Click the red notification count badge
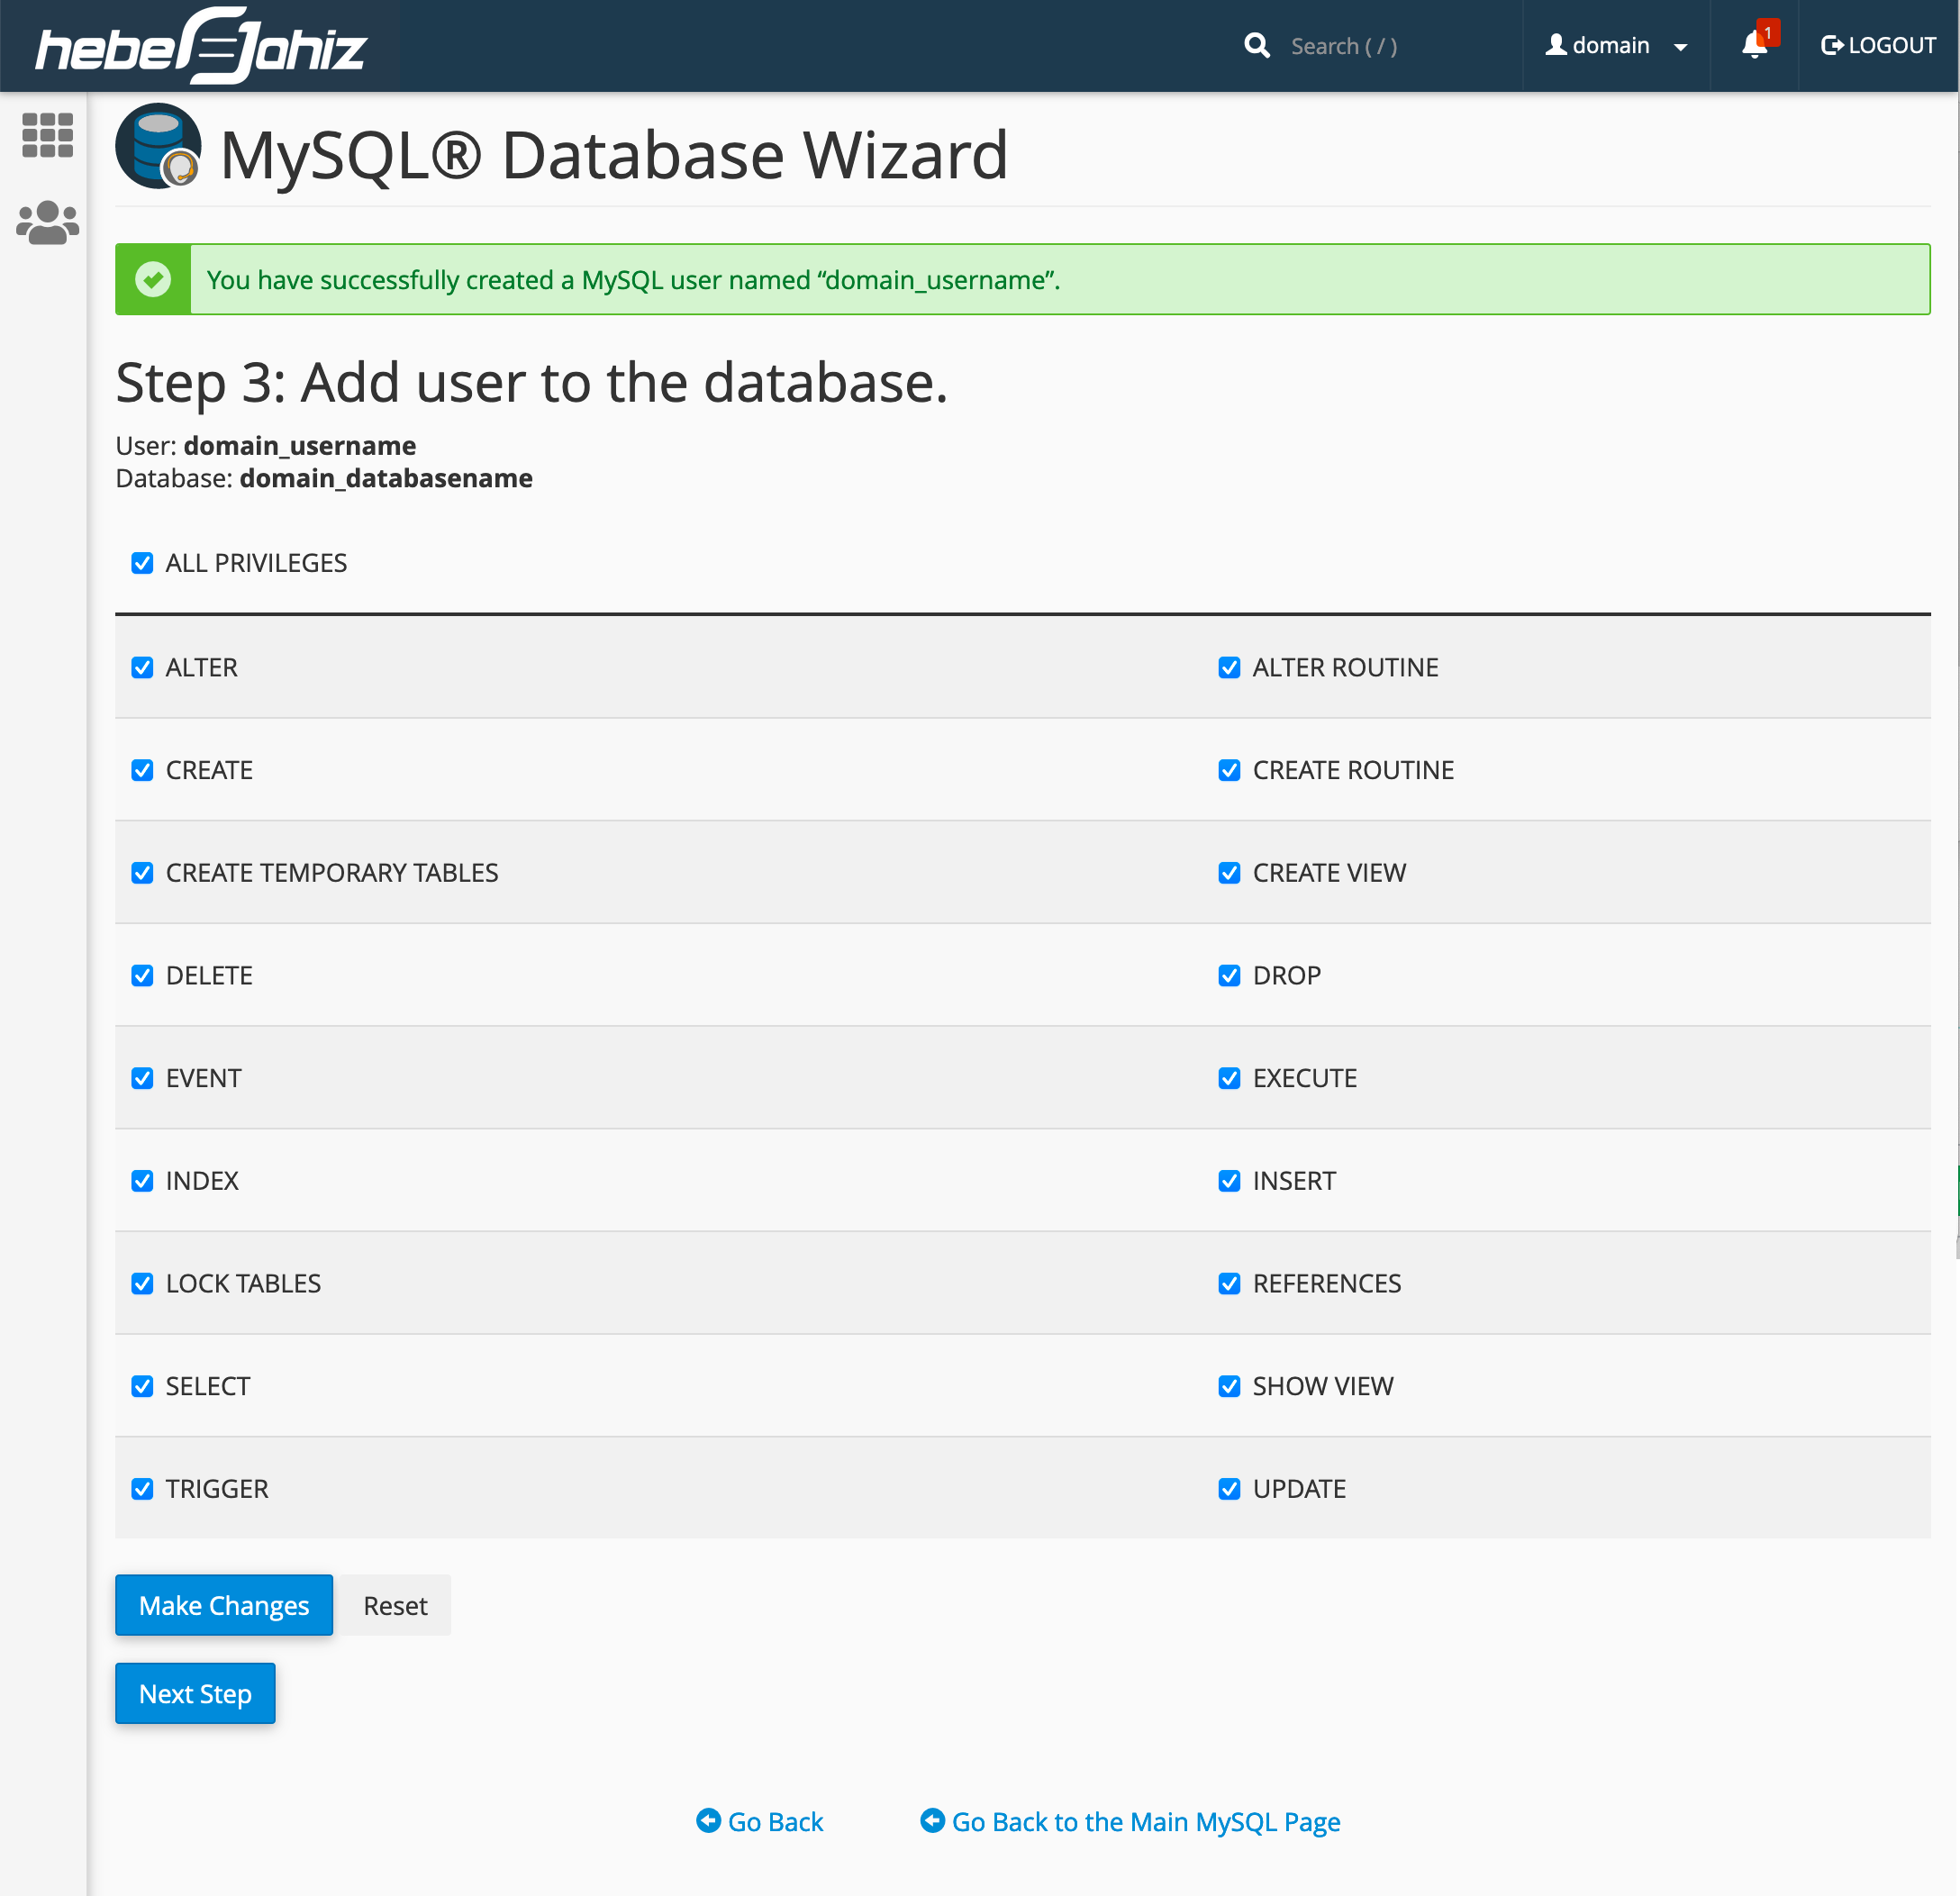This screenshot has width=1960, height=1896. click(x=1768, y=33)
